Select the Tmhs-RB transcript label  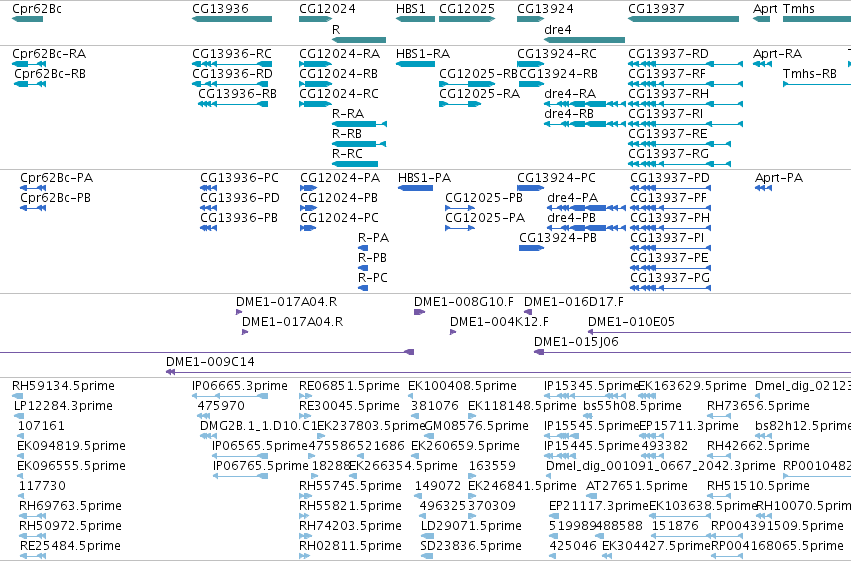(810, 74)
